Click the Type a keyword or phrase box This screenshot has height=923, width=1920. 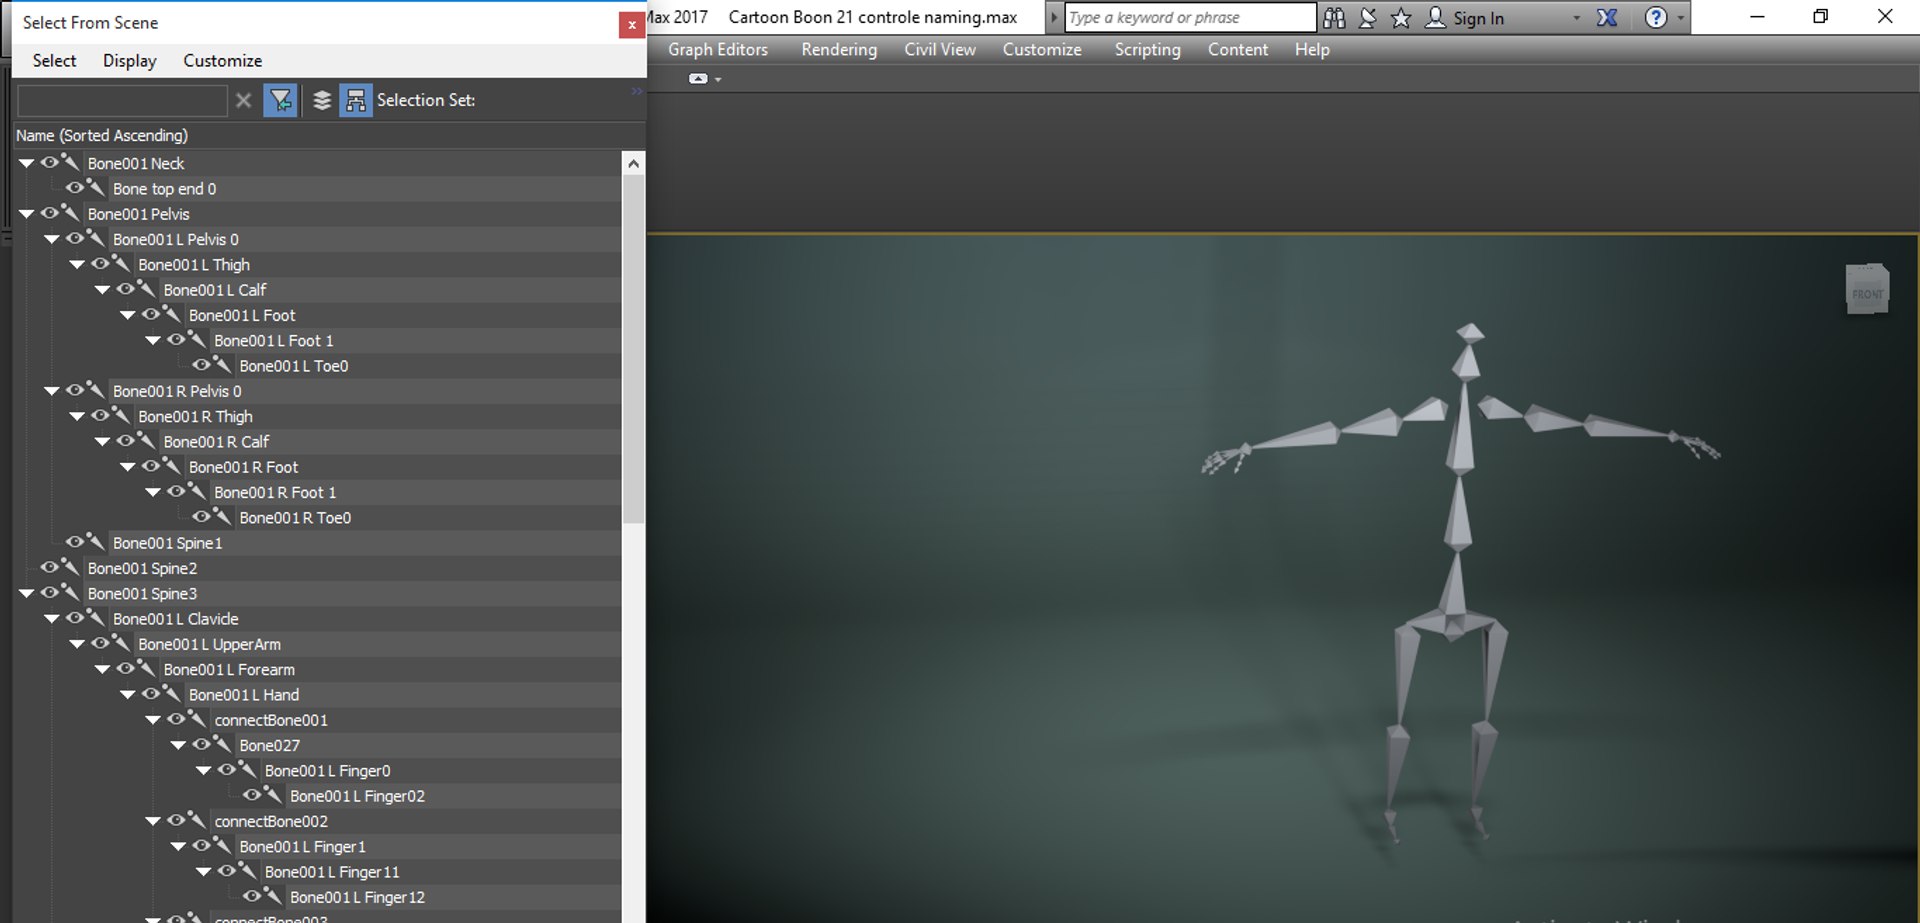(x=1190, y=17)
